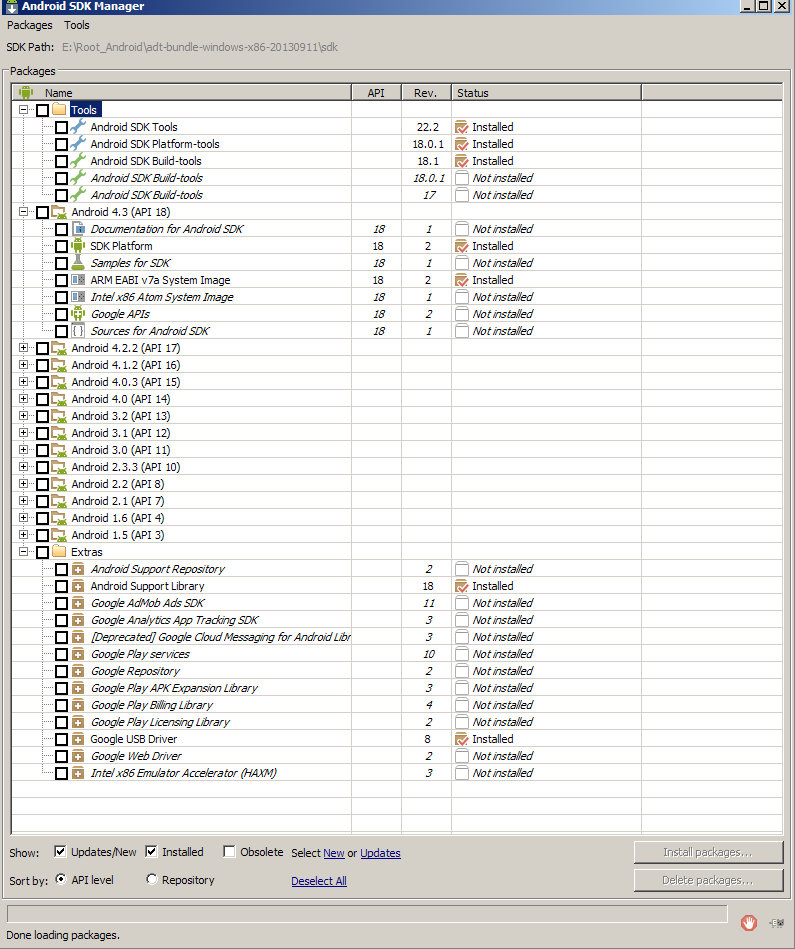This screenshot has width=795, height=949.
Task: Click the red stop hand icon
Action: click(x=748, y=922)
